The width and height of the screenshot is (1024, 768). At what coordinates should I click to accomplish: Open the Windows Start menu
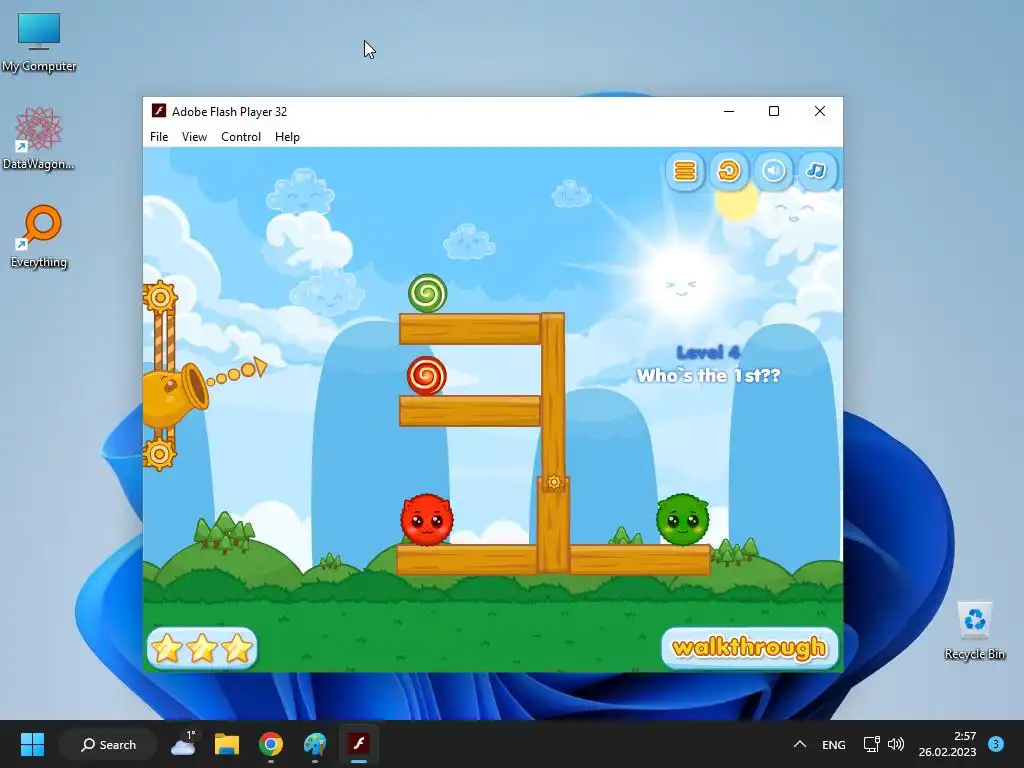pos(32,744)
